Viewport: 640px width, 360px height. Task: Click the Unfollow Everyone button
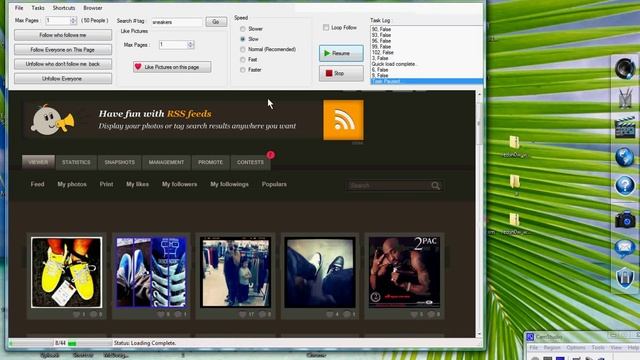point(63,78)
